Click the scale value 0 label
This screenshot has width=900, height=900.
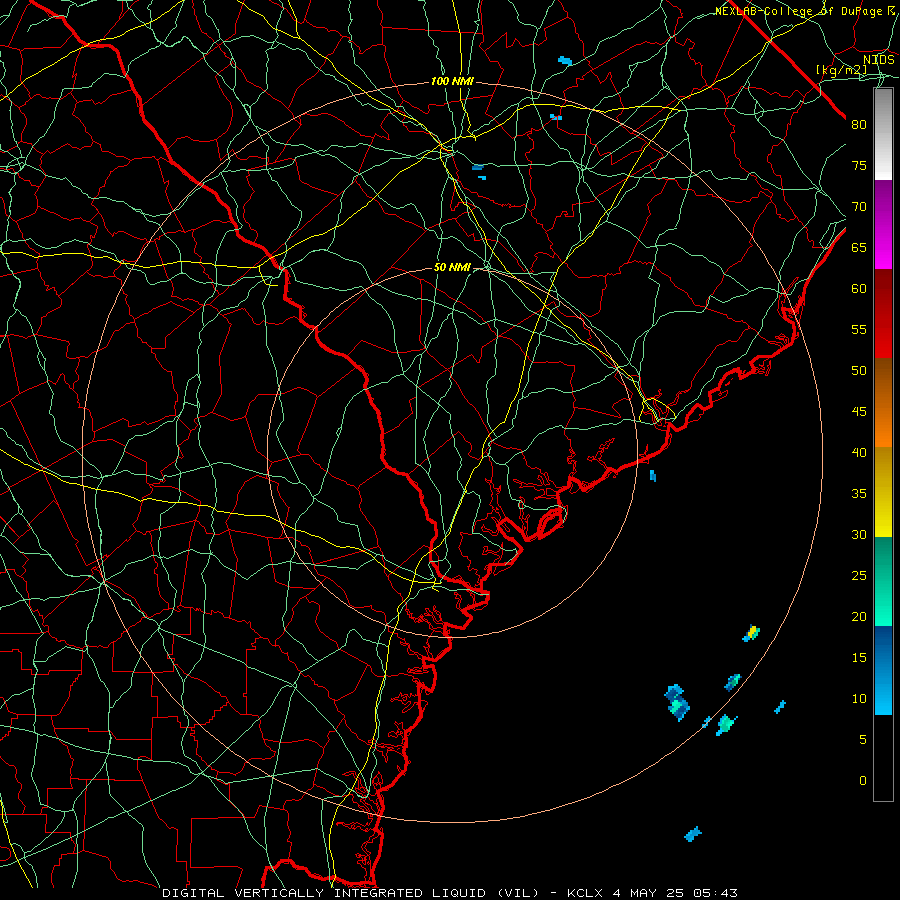[863, 781]
